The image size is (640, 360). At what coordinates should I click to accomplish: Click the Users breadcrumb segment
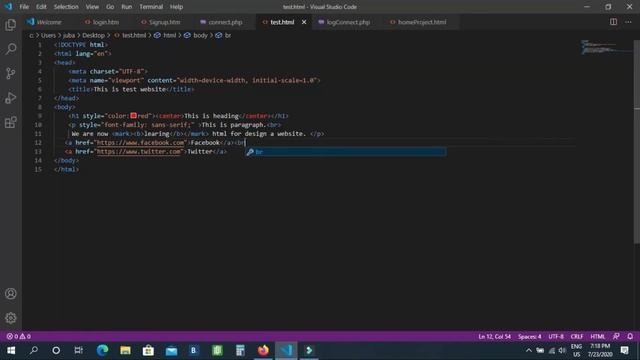(x=48, y=36)
